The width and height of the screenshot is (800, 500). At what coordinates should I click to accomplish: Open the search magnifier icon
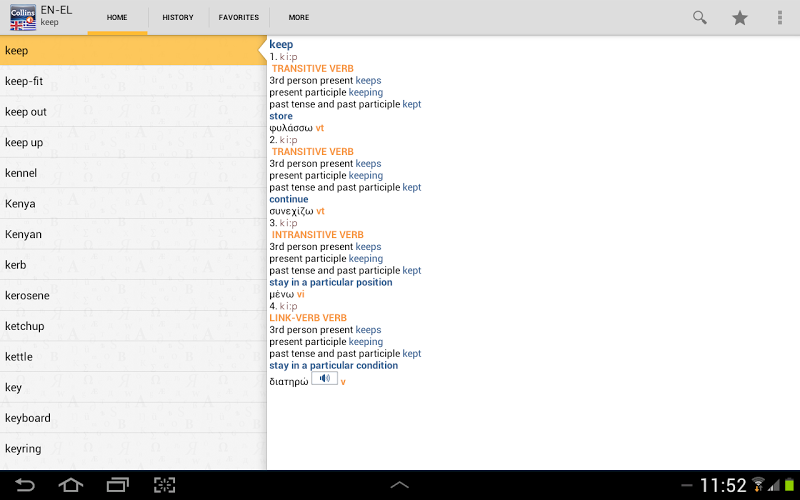tap(699, 17)
